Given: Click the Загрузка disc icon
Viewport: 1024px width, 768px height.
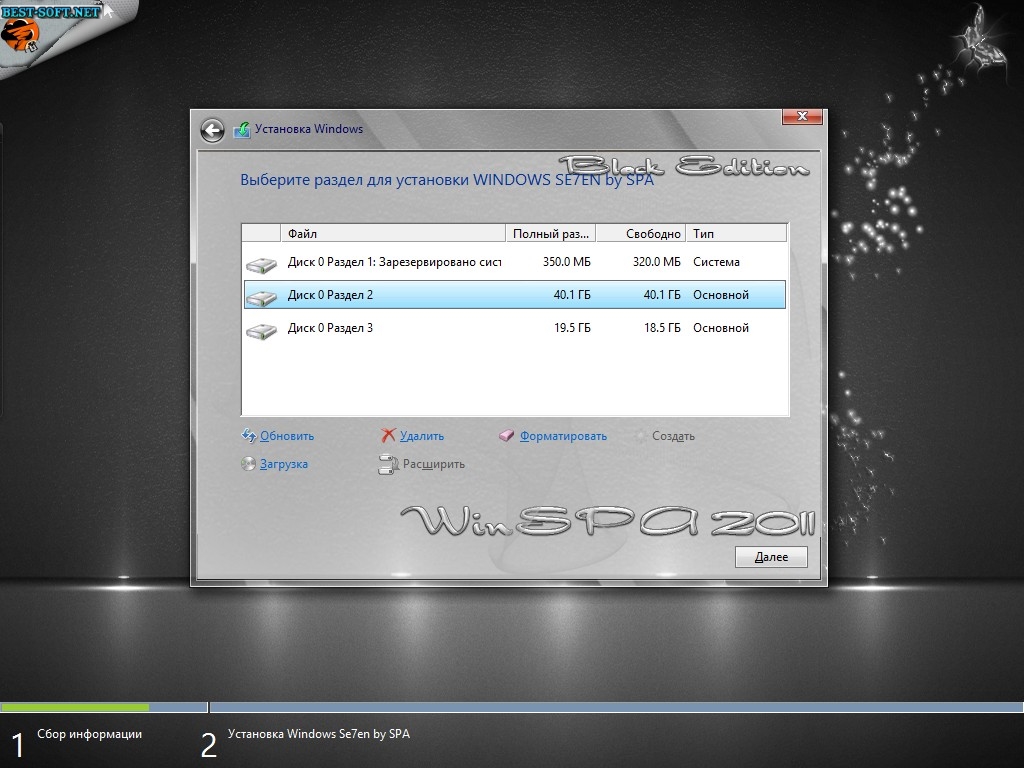Looking at the screenshot, I should [x=248, y=464].
